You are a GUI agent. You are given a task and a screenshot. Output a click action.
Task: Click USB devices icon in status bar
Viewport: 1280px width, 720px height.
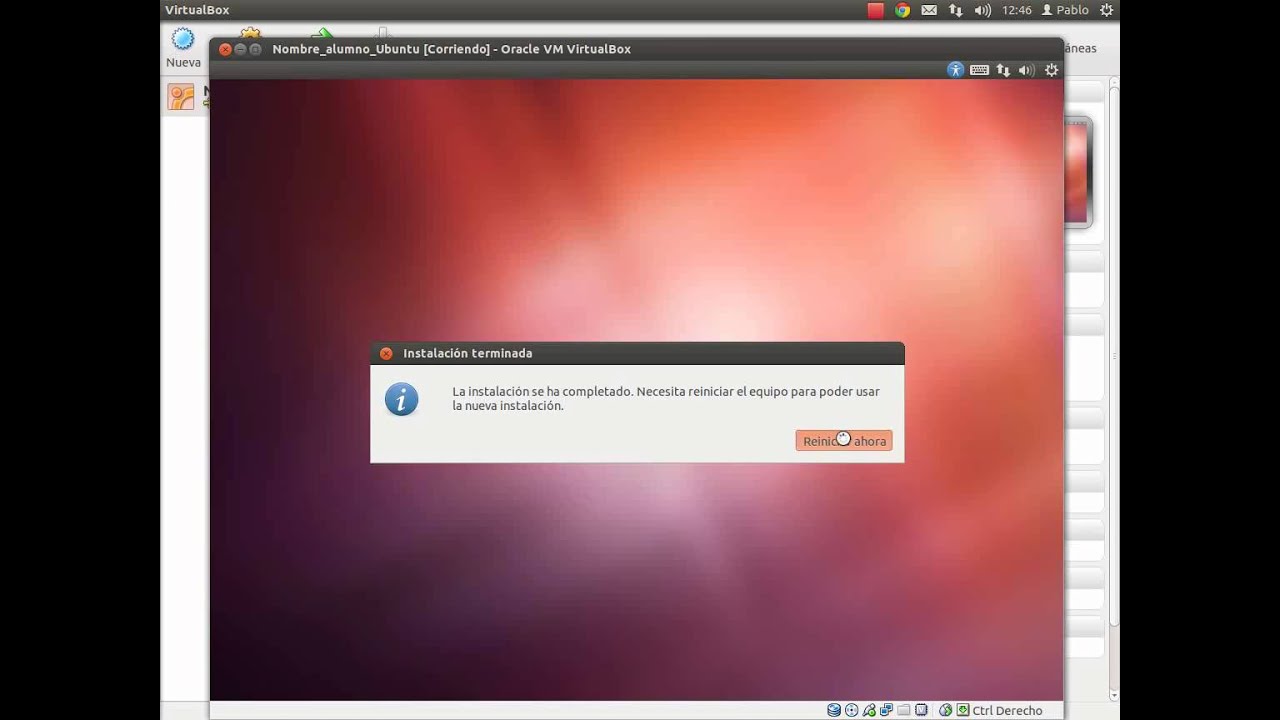pos(869,710)
